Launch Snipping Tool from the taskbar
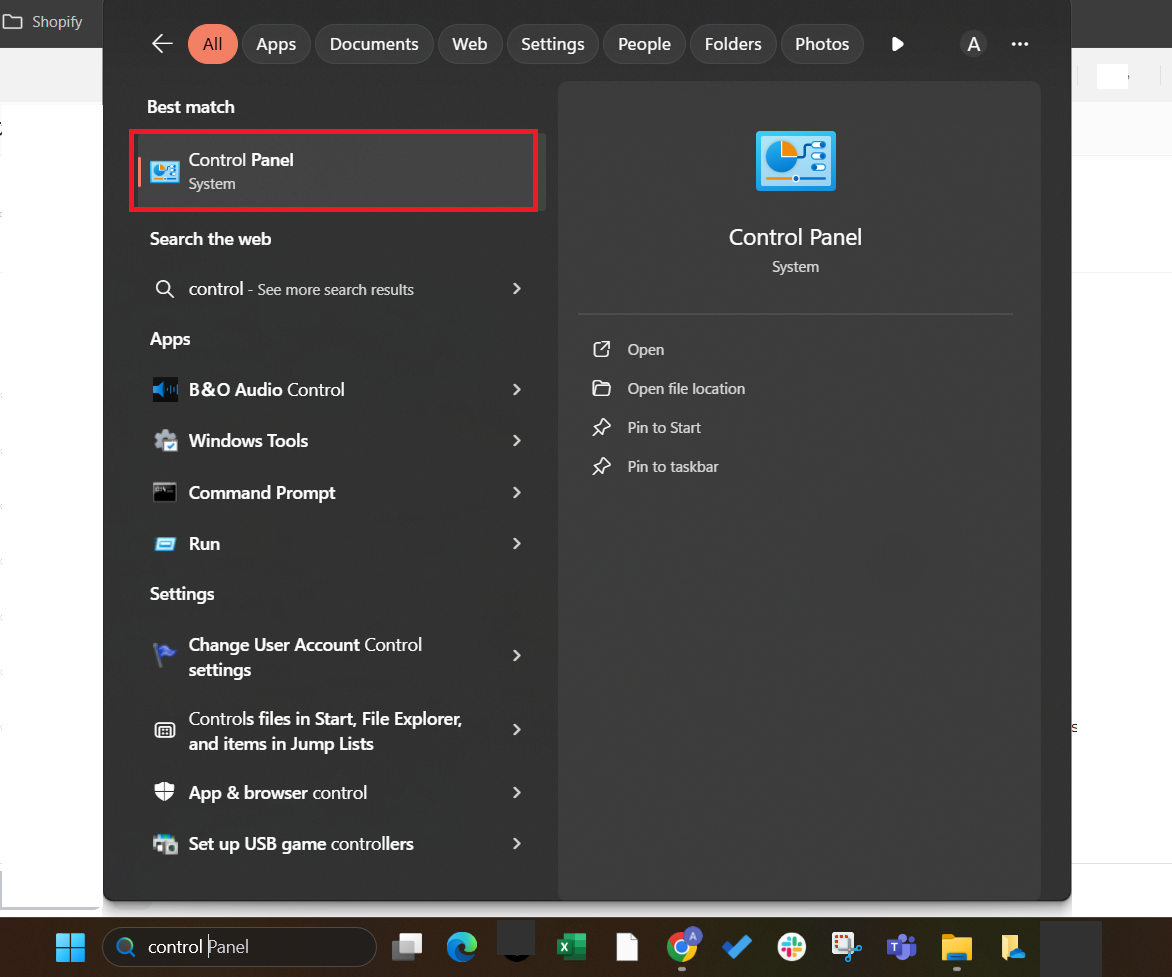The height and width of the screenshot is (977, 1172). click(x=847, y=946)
